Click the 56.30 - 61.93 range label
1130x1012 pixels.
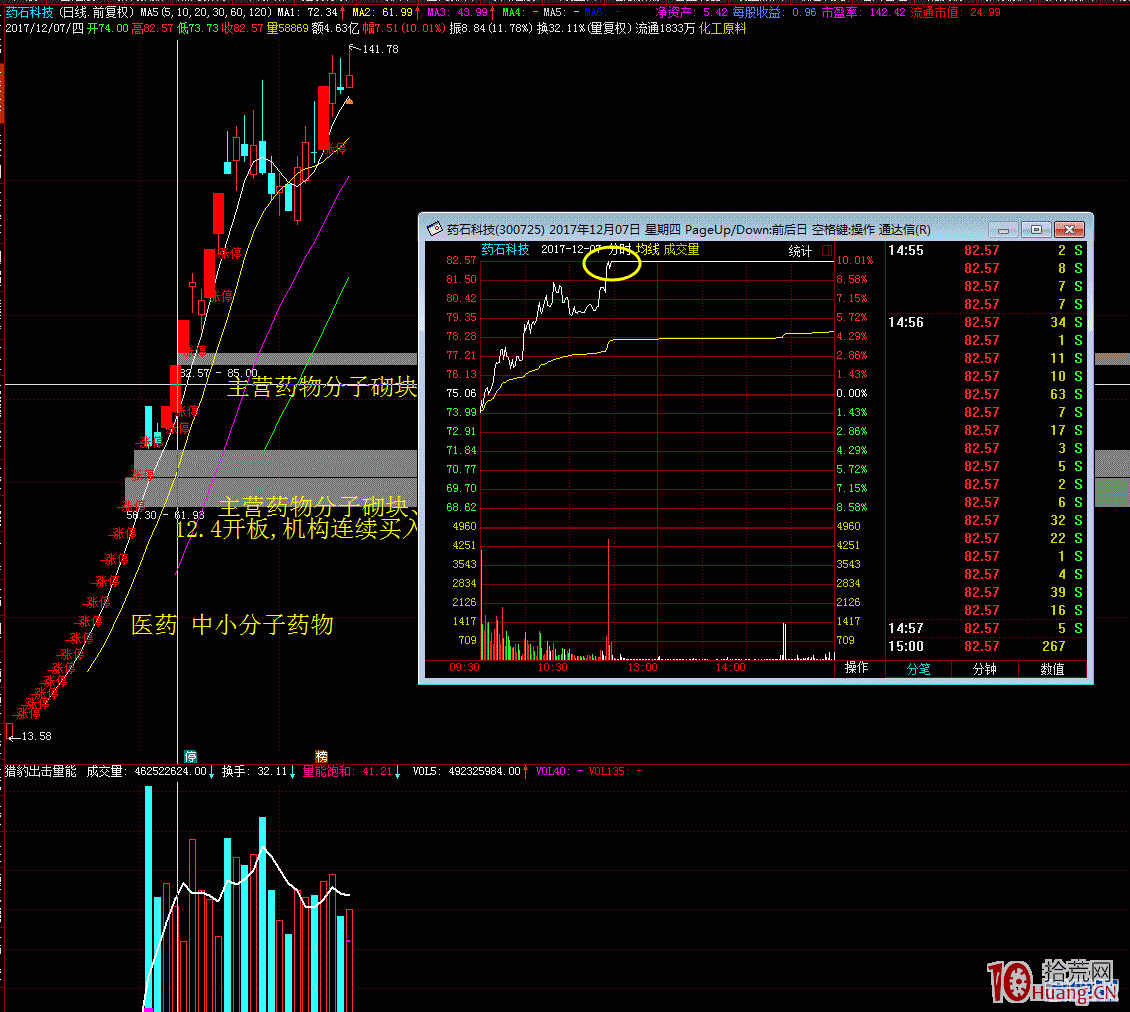(166, 515)
